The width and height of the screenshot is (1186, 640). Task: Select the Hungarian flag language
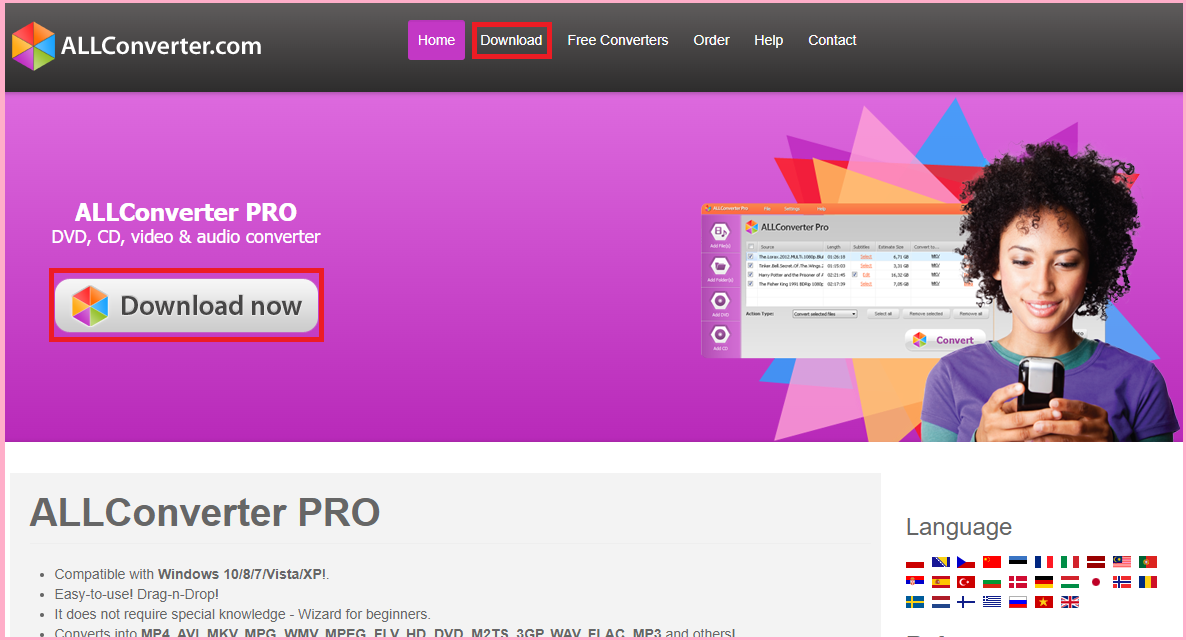point(1070,582)
